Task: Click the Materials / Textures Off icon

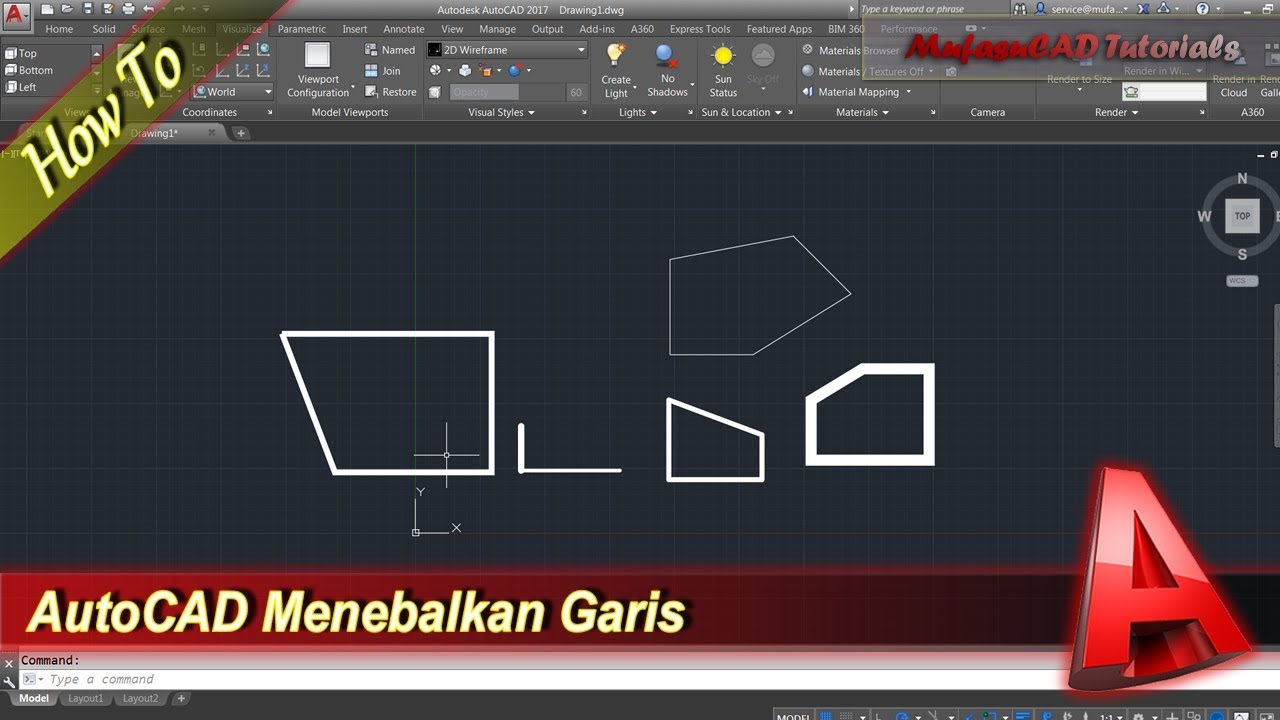Action: 808,71
